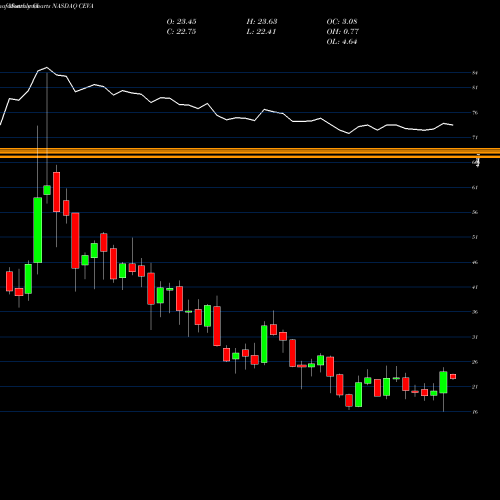The height and width of the screenshot is (500, 500).
Task: Click the open price value O: 23.45
Action: (181, 22)
